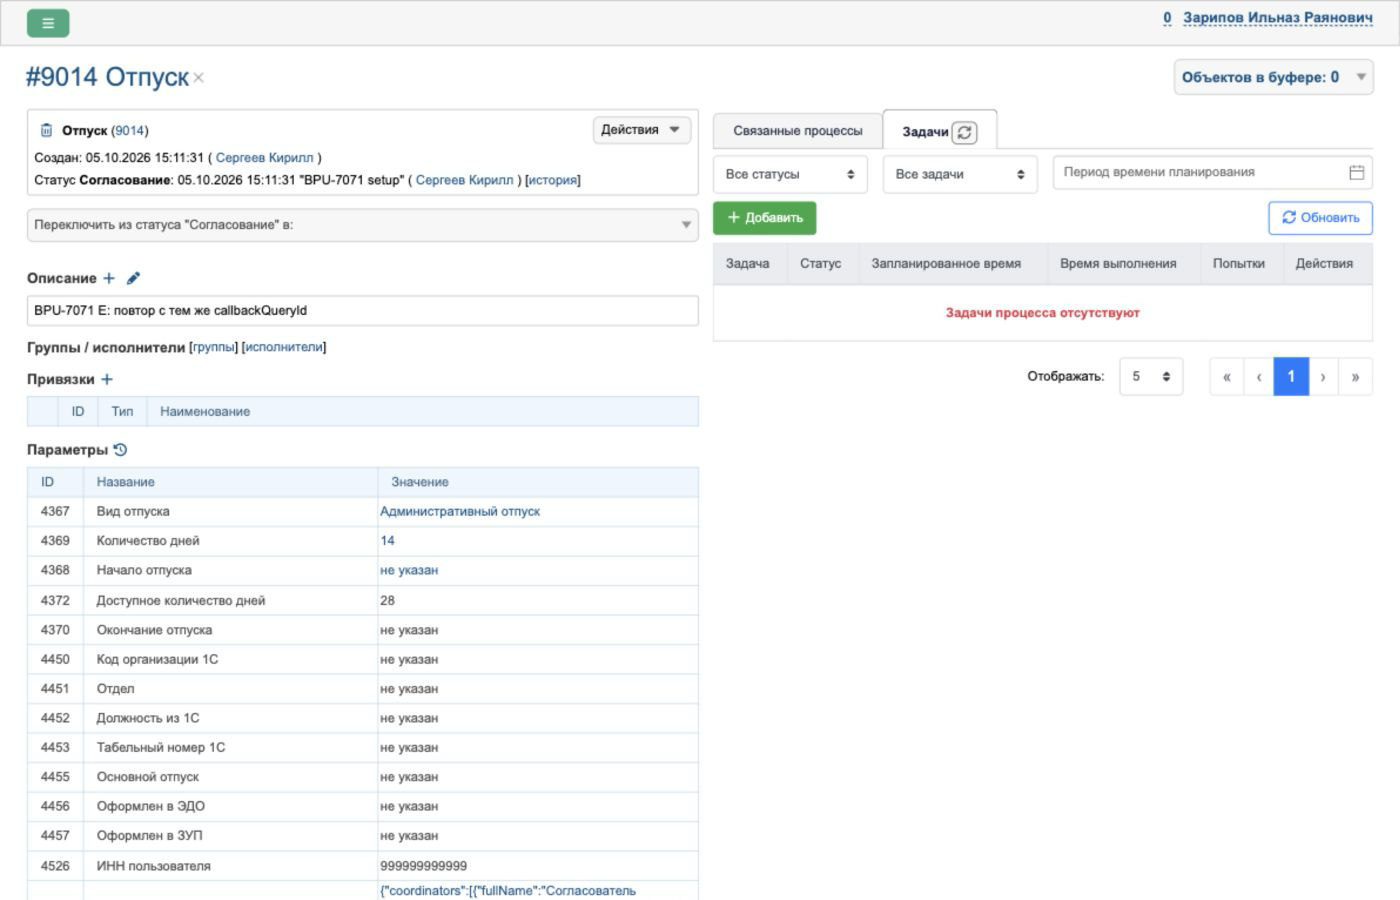The height and width of the screenshot is (900, 1400).
Task: Click the description text field
Action: (x=362, y=310)
